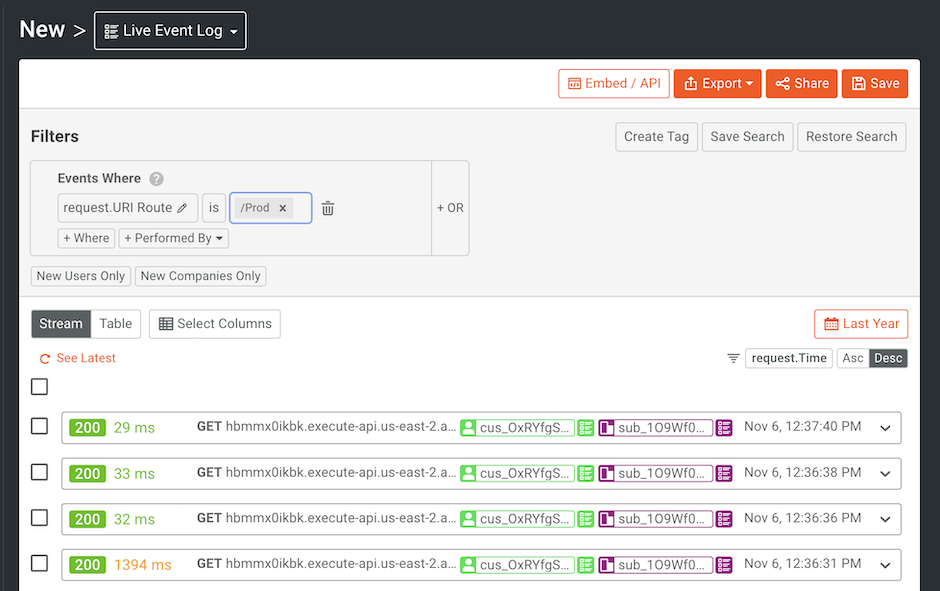This screenshot has height=591, width=940.
Task: Expand the 12:37:40 PM event row
Action: (885, 428)
